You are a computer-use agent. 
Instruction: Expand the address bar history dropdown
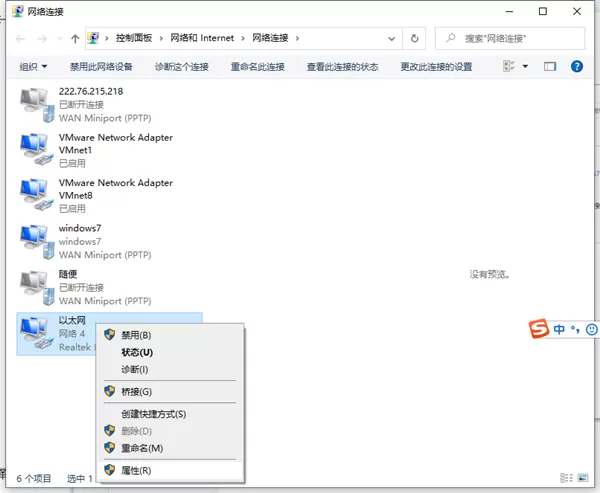391,38
